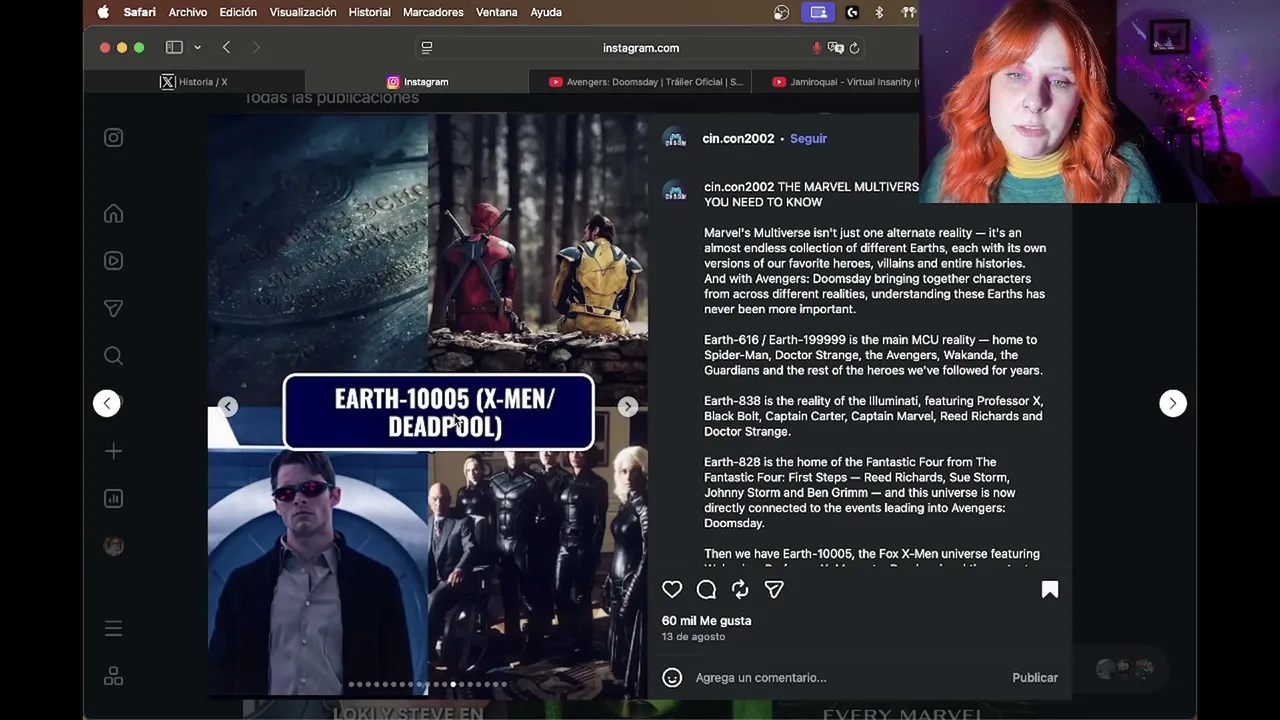Open the Ventana menu
The image size is (1280, 720).
point(496,12)
